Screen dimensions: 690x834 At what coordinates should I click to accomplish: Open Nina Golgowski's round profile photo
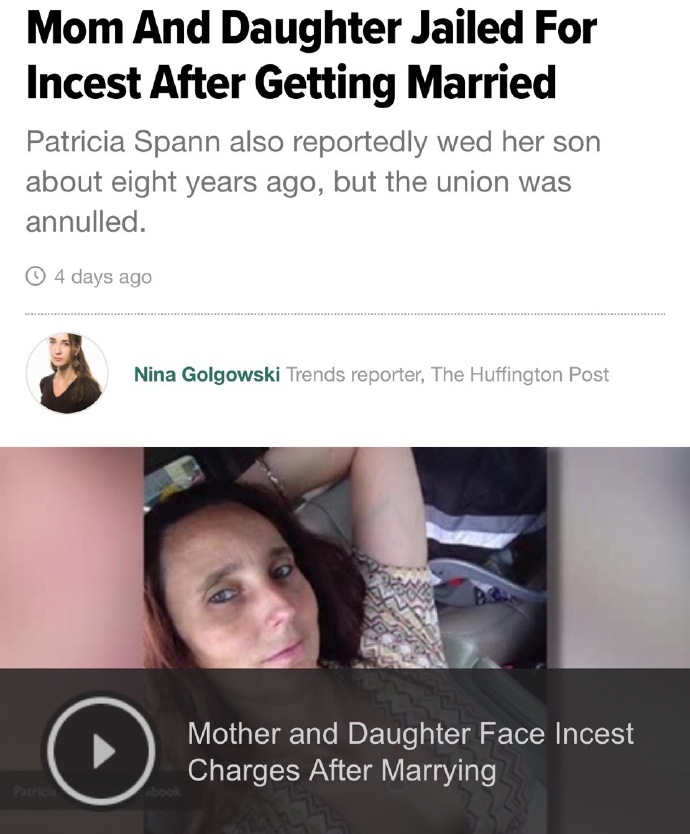tap(67, 373)
